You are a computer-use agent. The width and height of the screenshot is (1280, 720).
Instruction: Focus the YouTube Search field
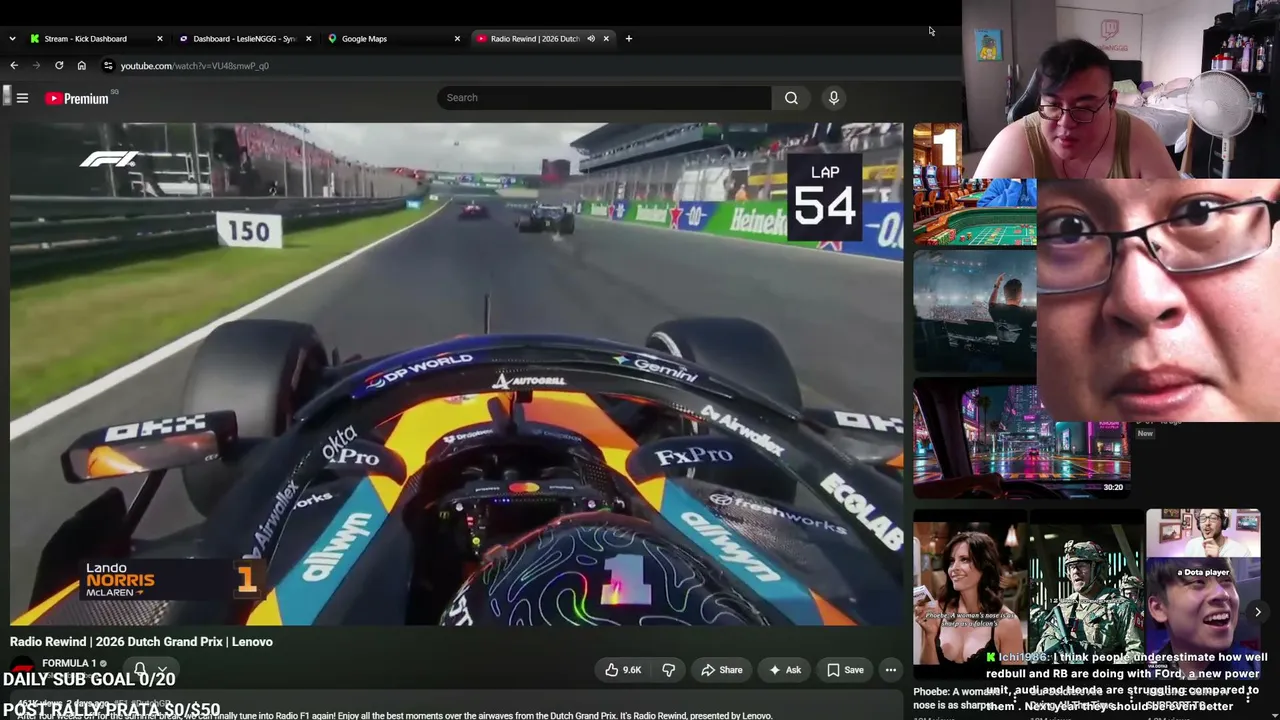605,98
